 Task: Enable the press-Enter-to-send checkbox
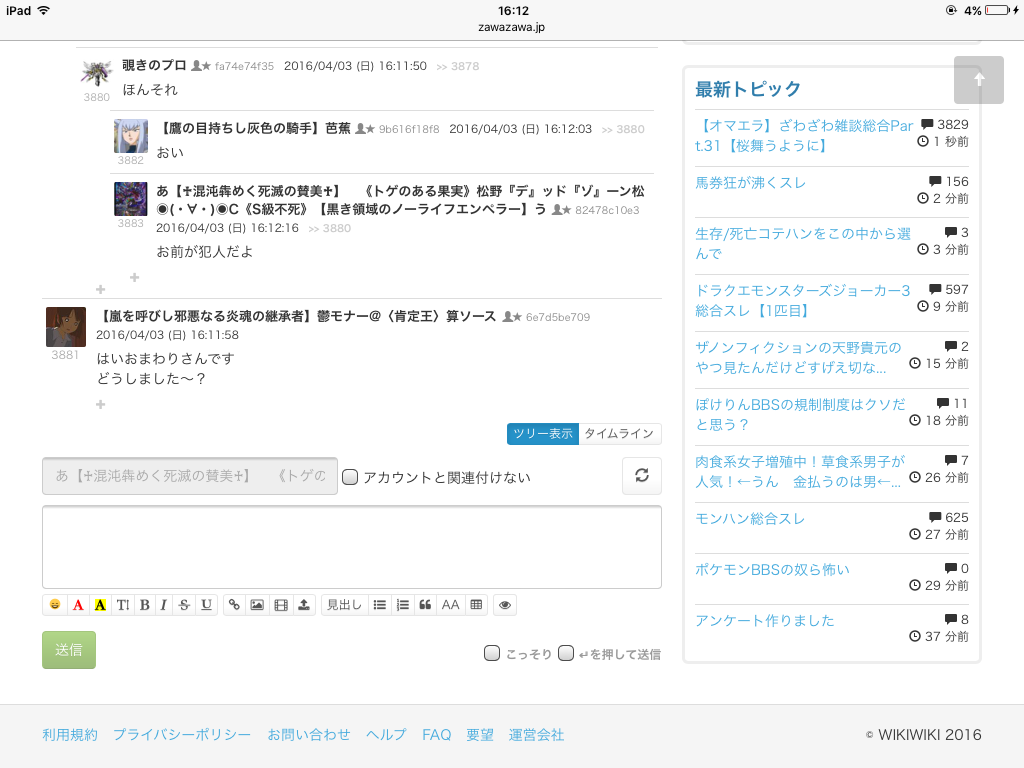coord(566,653)
